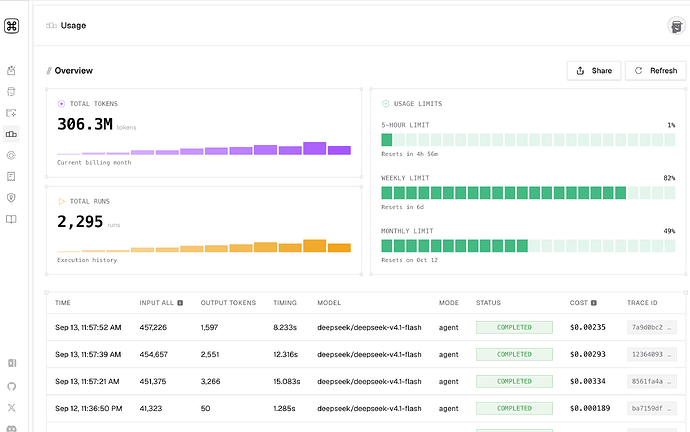Image resolution: width=690 pixels, height=432 pixels.
Task: Open trace ID ba7159df chip
Action: click(x=652, y=408)
